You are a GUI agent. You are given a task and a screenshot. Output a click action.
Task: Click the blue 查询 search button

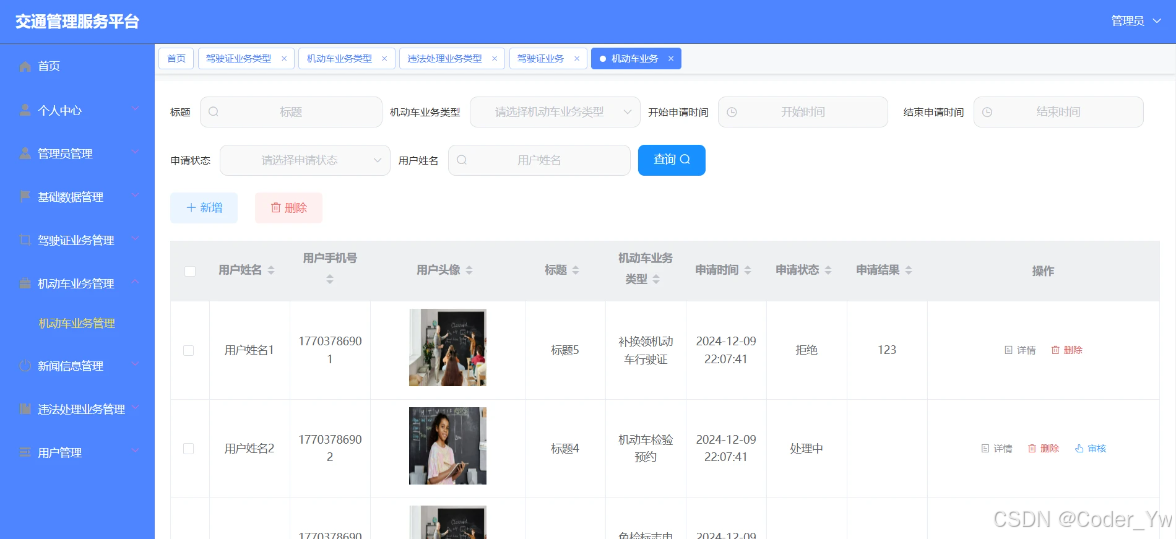671,160
